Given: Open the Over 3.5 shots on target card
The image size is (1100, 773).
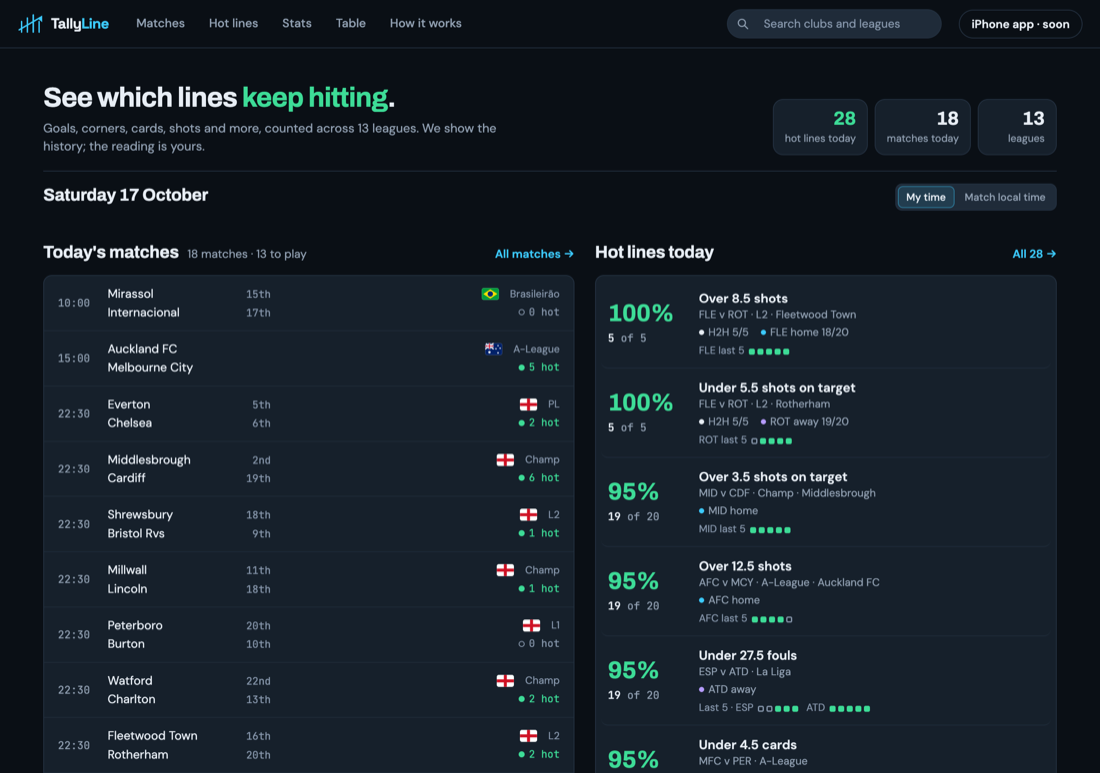Looking at the screenshot, I should tap(826, 502).
